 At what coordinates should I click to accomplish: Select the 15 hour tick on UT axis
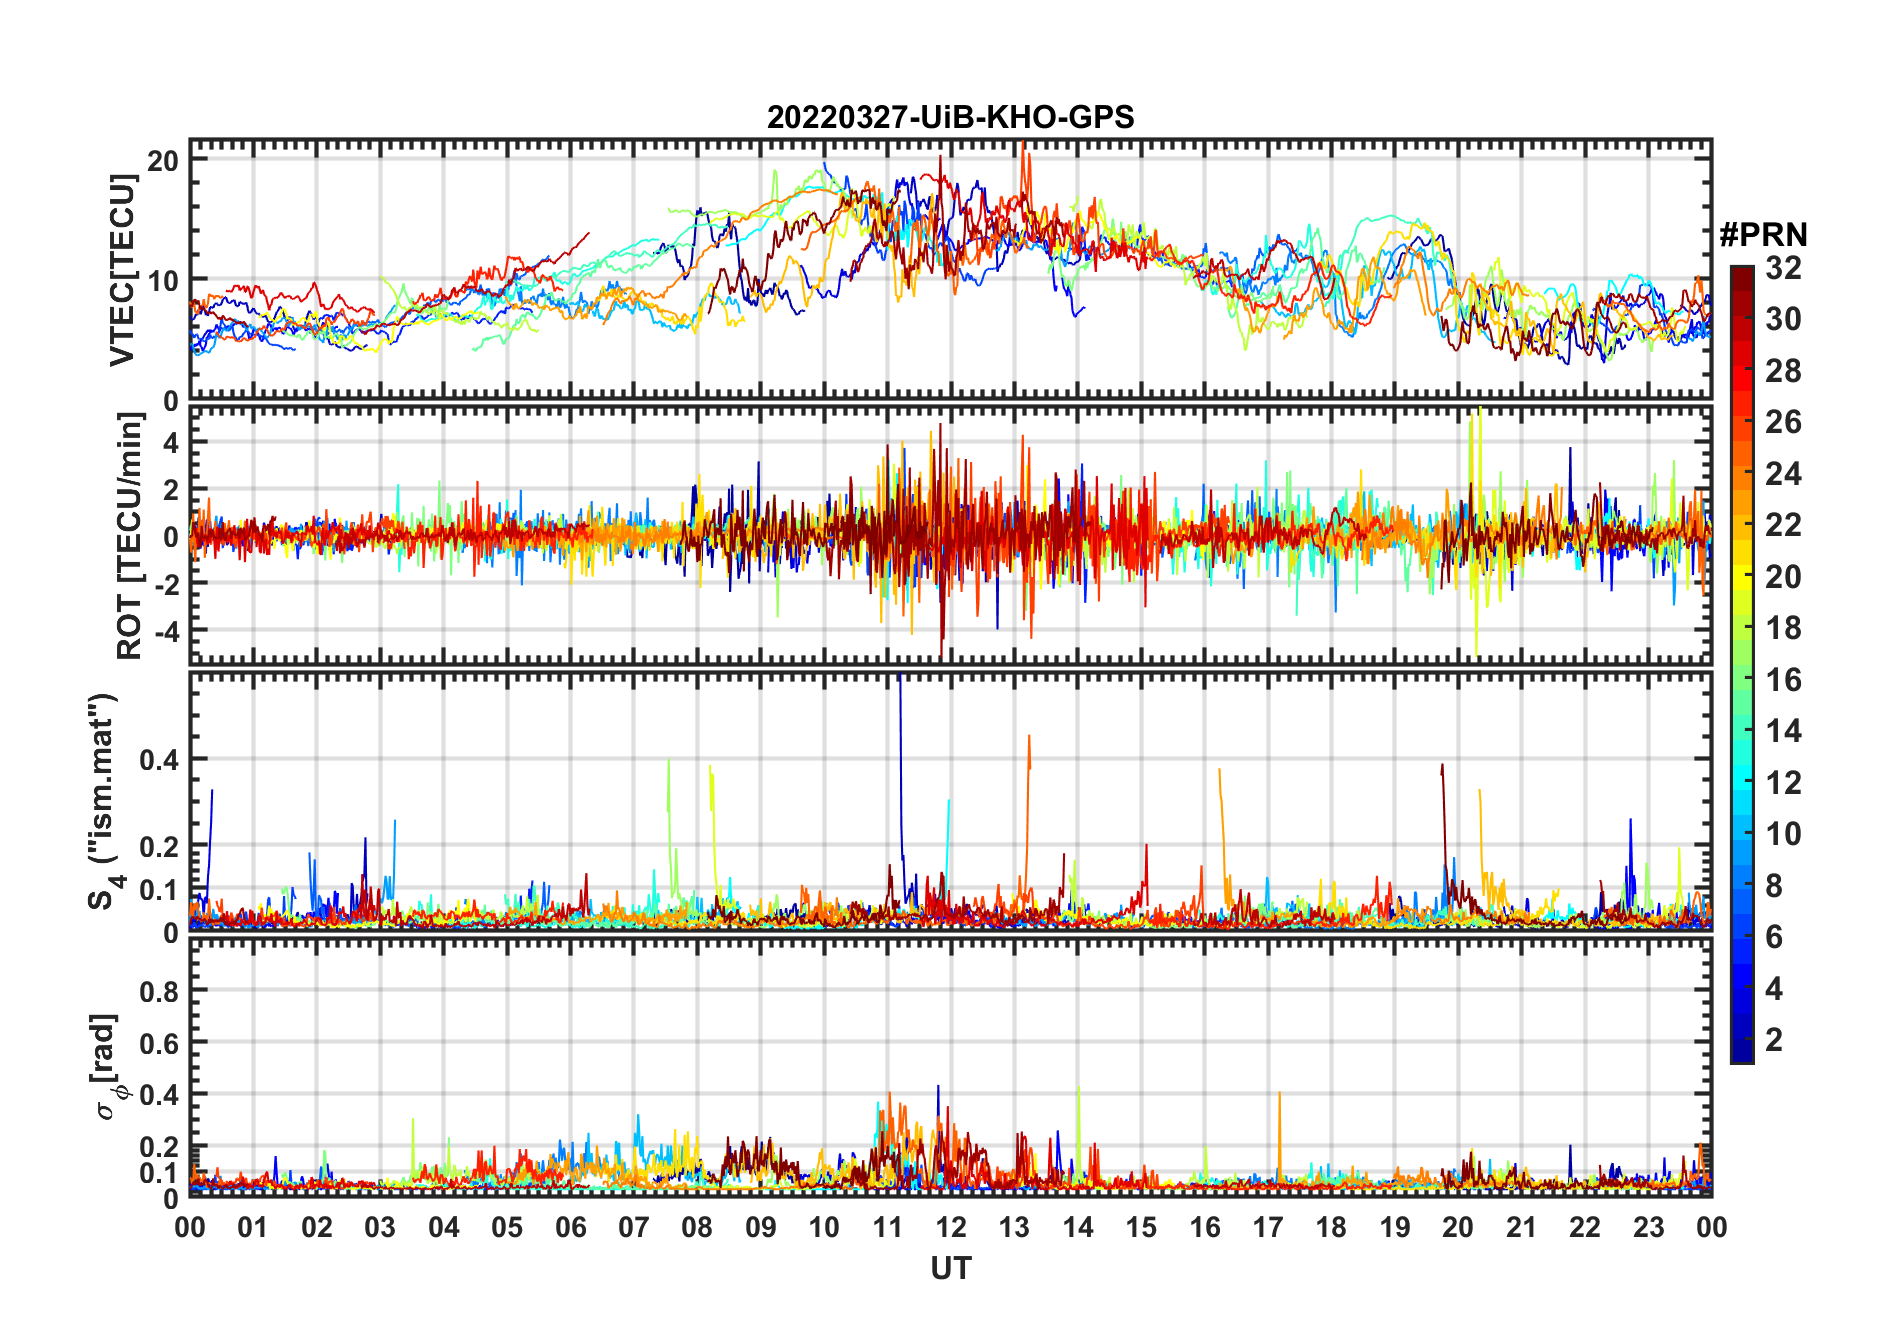click(x=1141, y=1227)
